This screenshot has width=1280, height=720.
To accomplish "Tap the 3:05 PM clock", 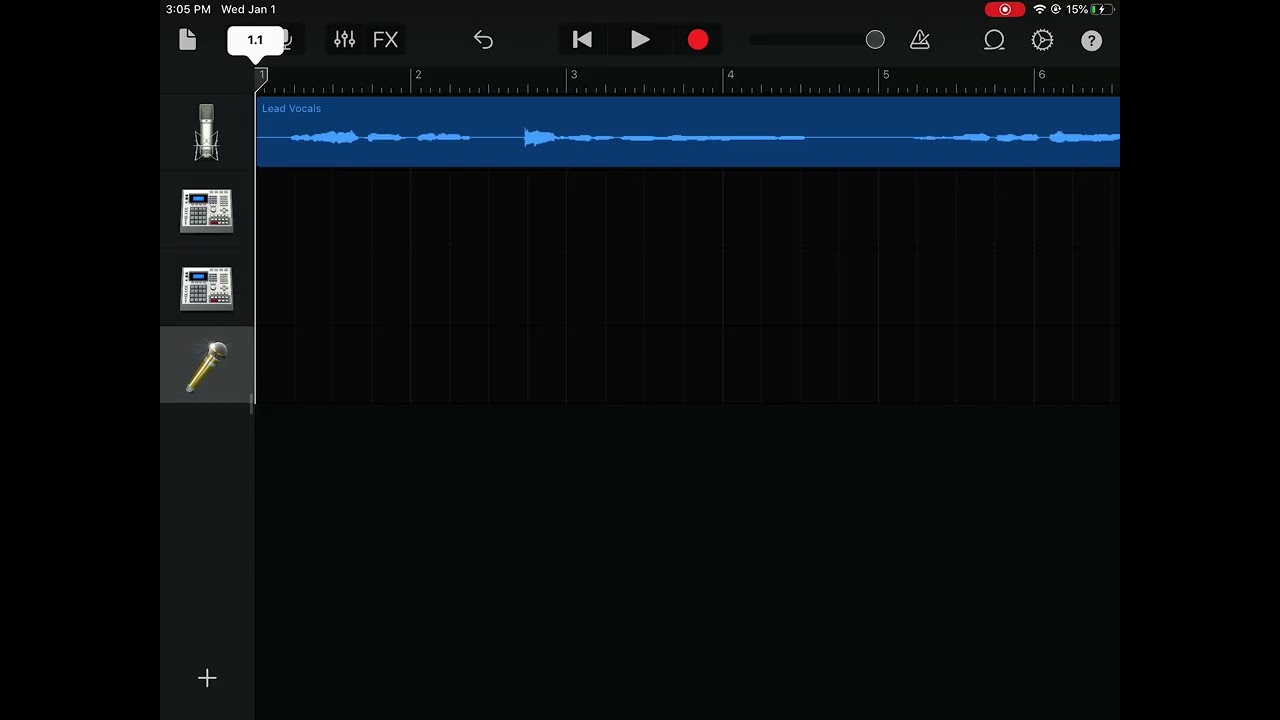I will [x=188, y=9].
